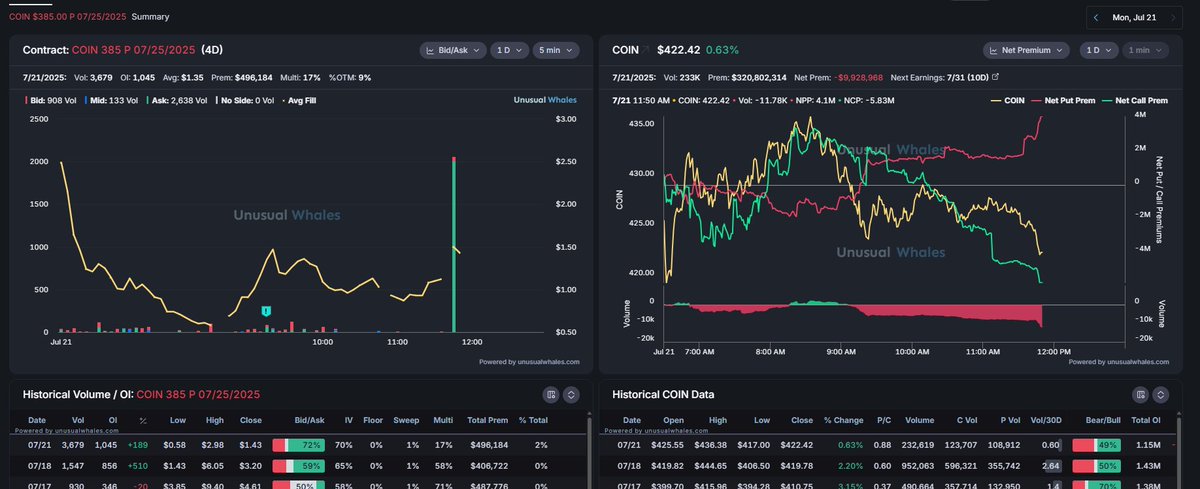Toggle the Bid volume legend series
Image resolution: width=1200 pixels, height=489 pixels.
coord(54,100)
